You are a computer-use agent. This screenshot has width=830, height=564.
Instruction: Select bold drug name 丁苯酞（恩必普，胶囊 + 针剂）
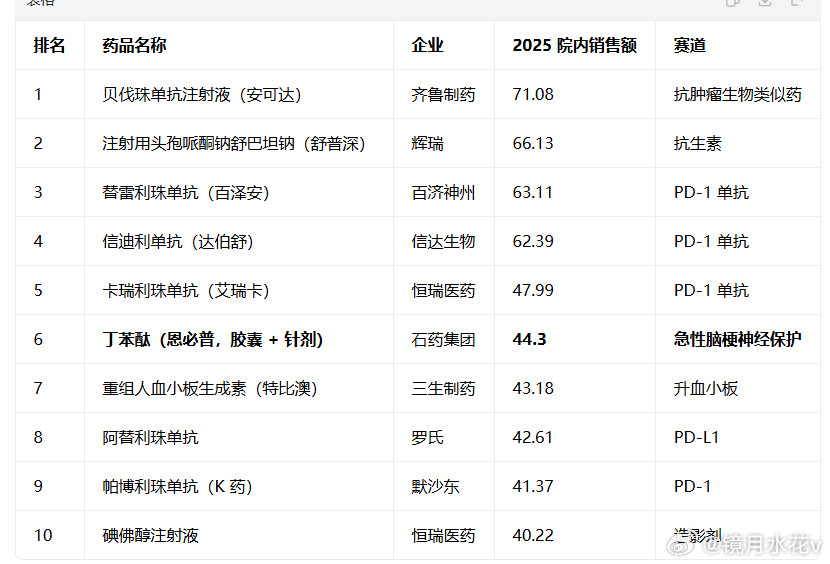pos(213,339)
